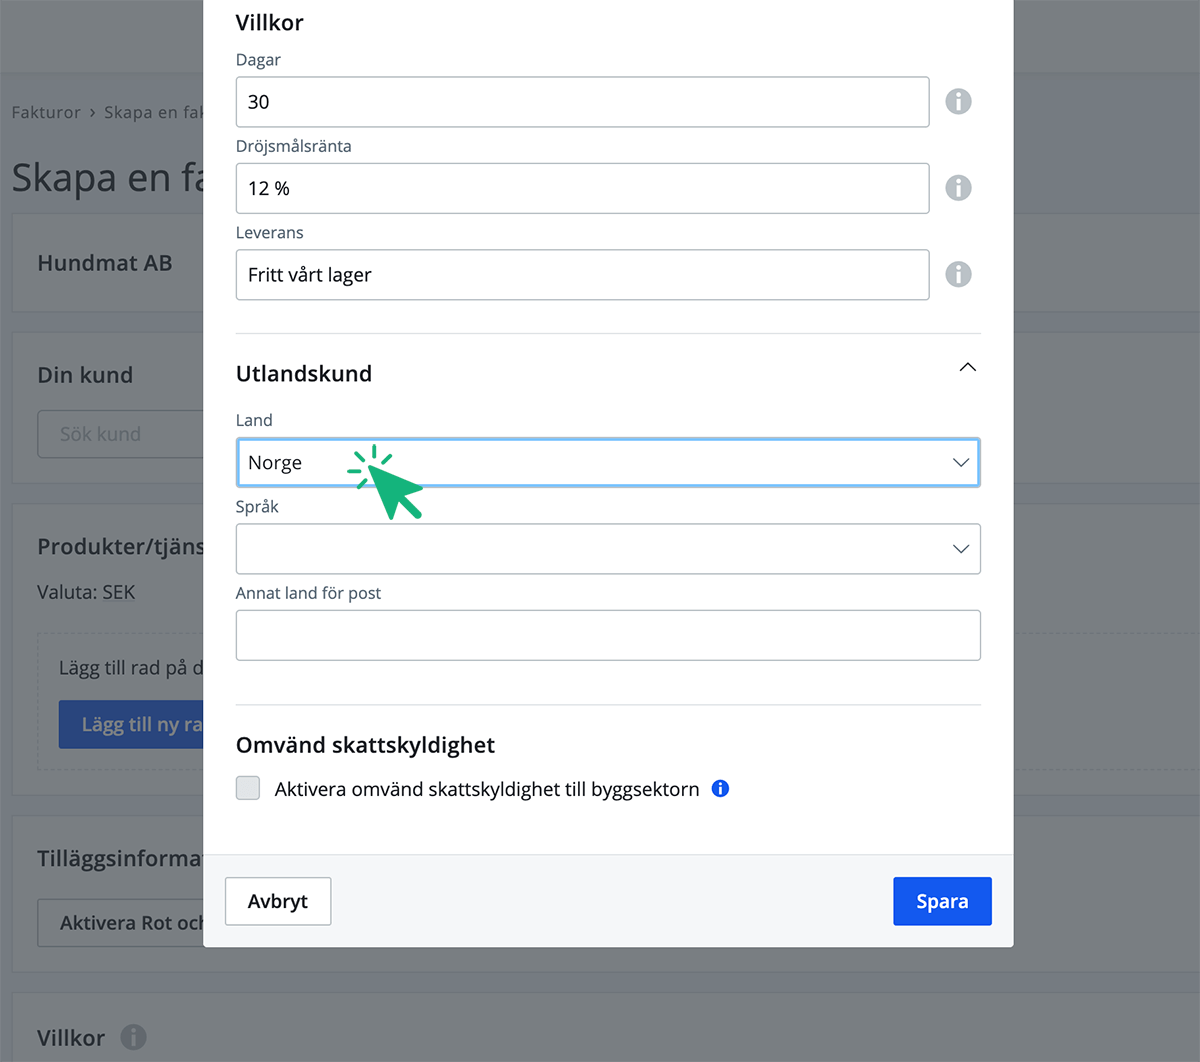This screenshot has width=1200, height=1062.
Task: Click Fakturor breadcrumb link
Action: click(x=46, y=112)
